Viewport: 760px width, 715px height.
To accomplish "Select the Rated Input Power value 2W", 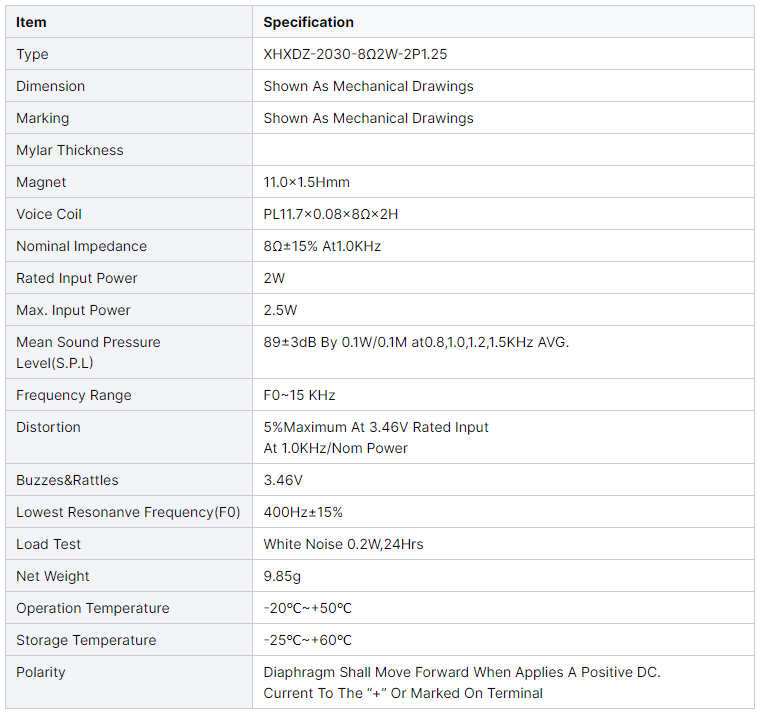I will click(x=274, y=278).
